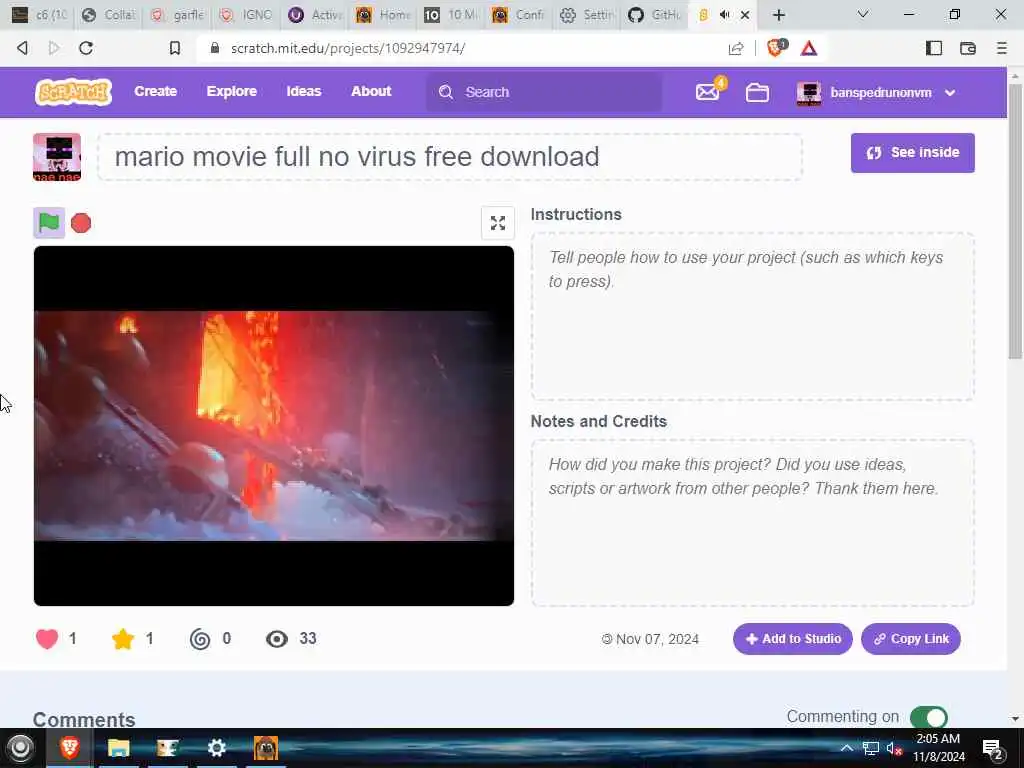This screenshot has width=1024, height=768.
Task: Switch to the Settin browser tab
Action: point(589,15)
